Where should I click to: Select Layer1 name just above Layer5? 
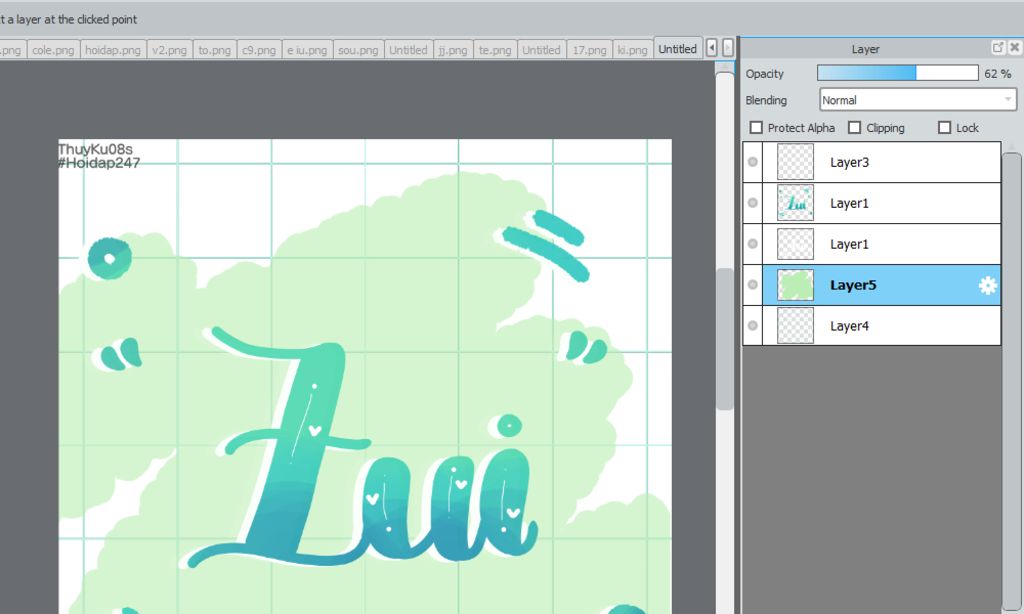[849, 244]
